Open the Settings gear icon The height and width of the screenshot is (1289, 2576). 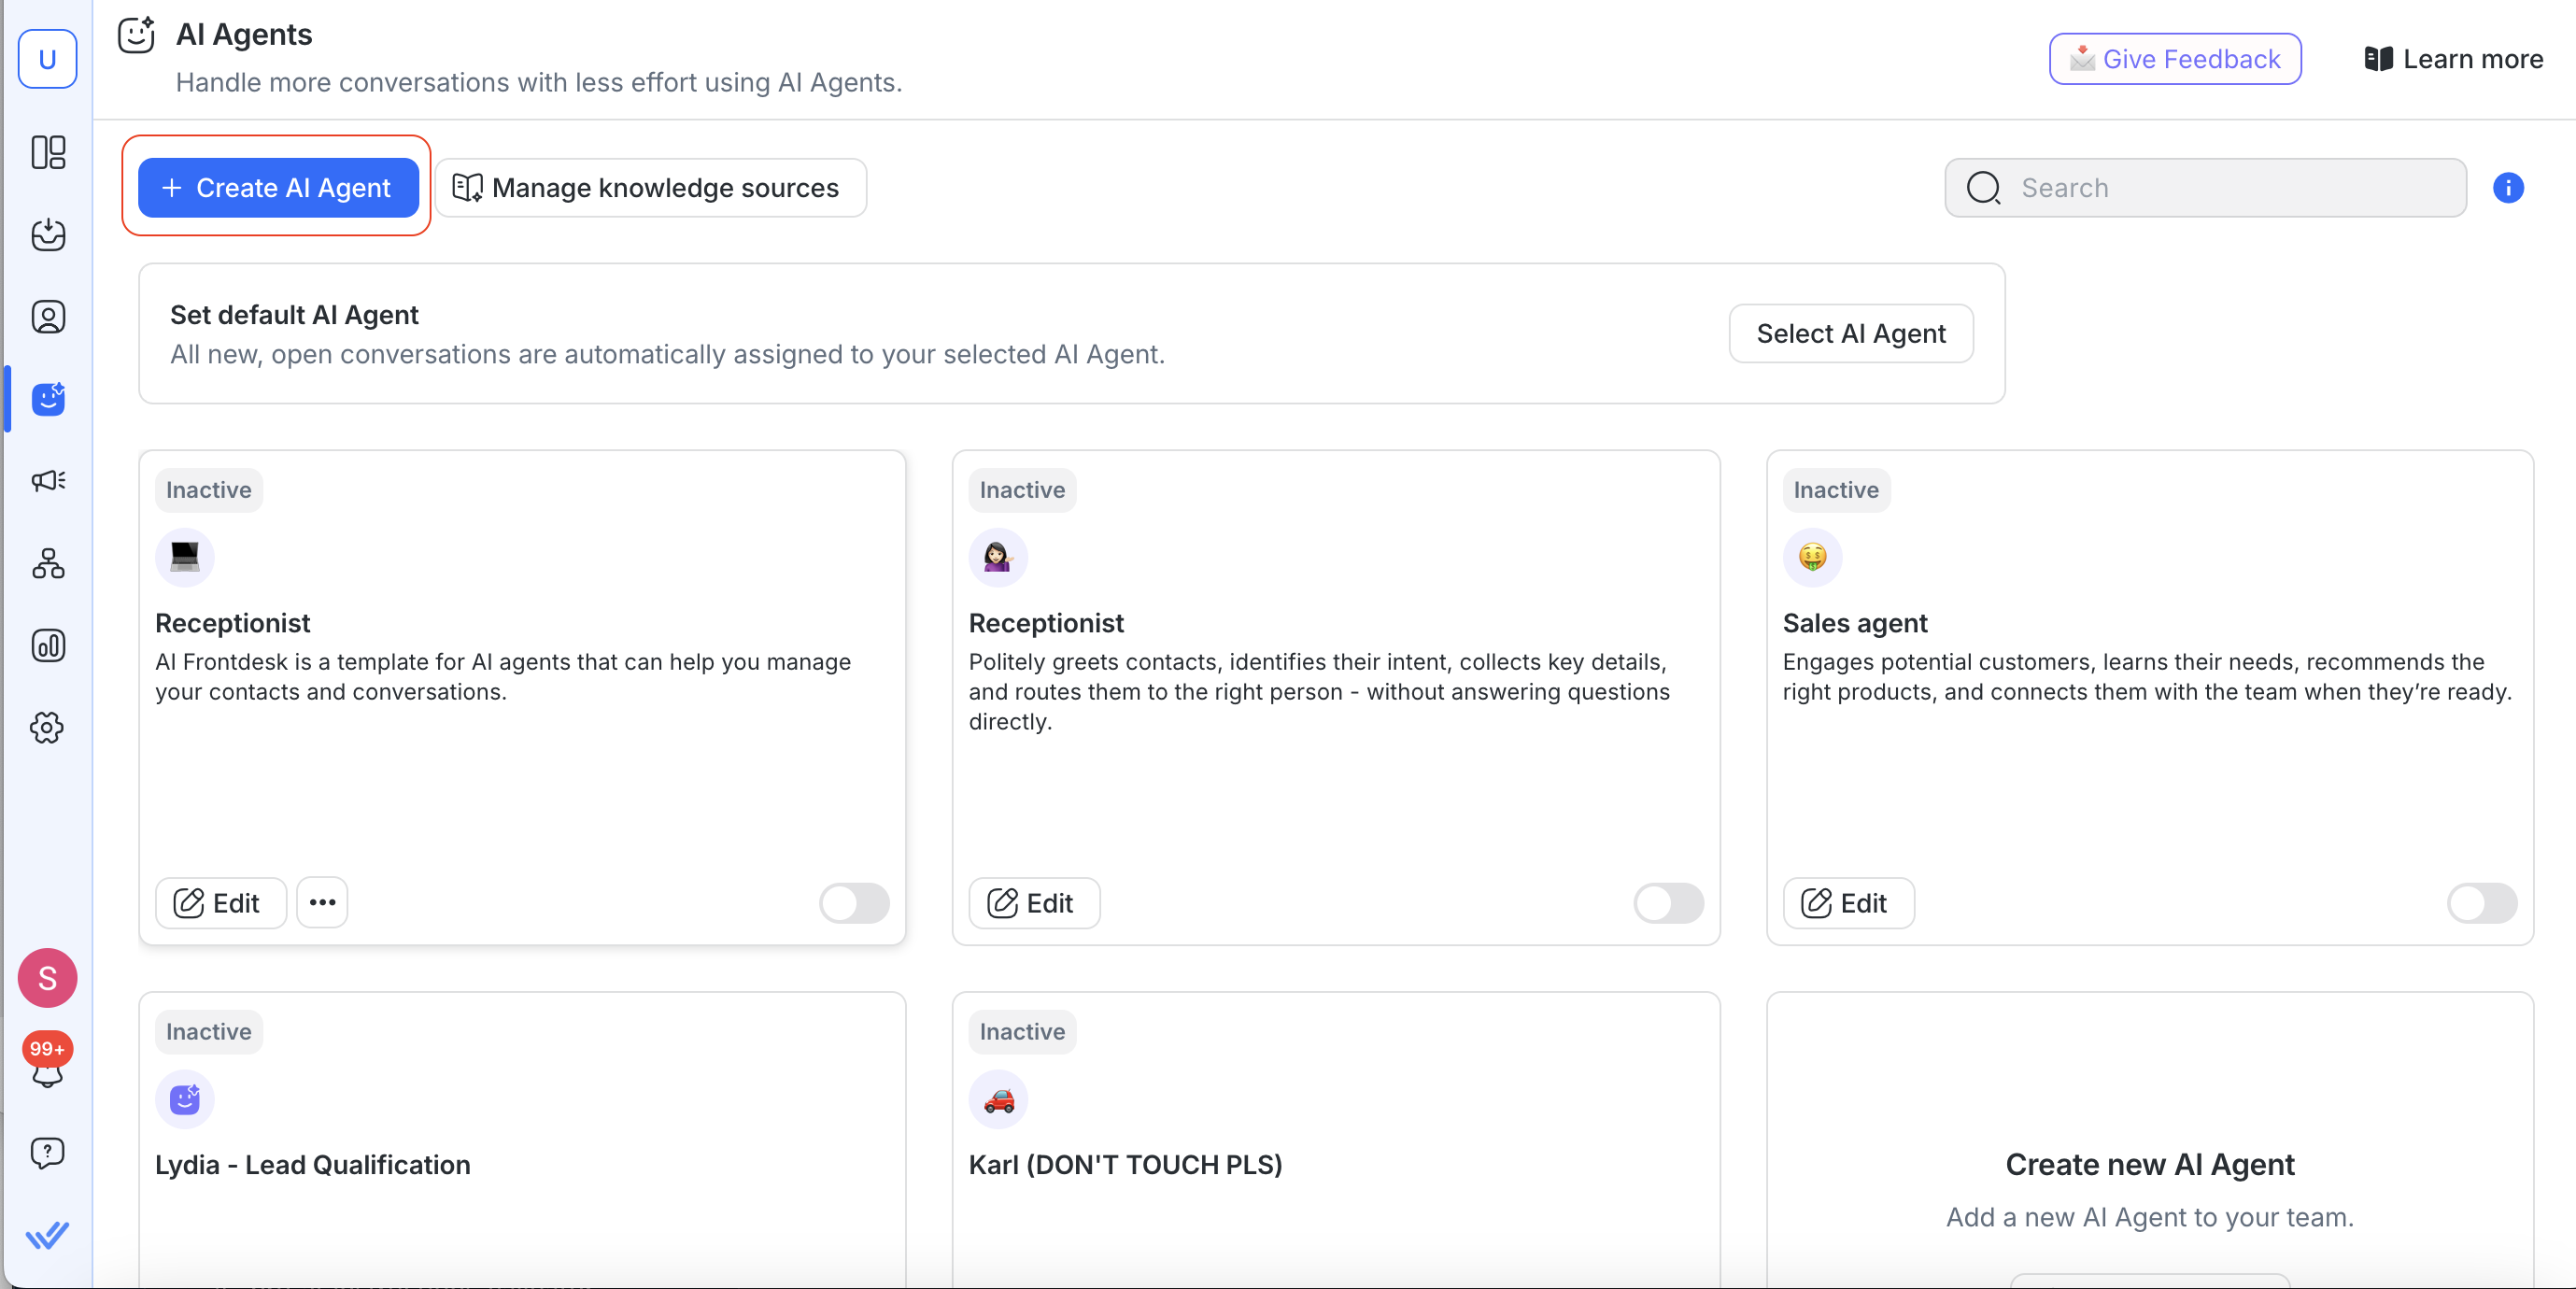click(48, 727)
